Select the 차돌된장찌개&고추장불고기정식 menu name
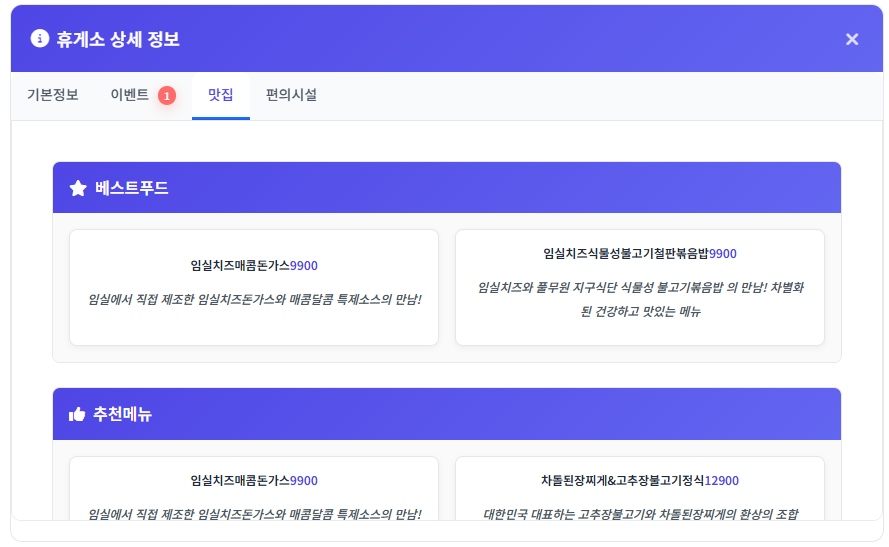Viewport: 889px width, 547px height. coord(623,481)
